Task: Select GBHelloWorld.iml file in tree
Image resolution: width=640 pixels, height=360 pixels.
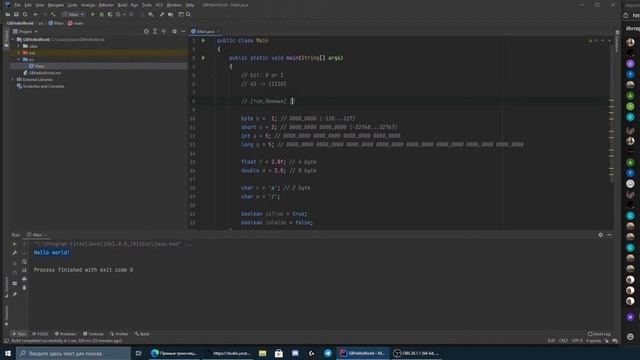Action: [x=42, y=73]
